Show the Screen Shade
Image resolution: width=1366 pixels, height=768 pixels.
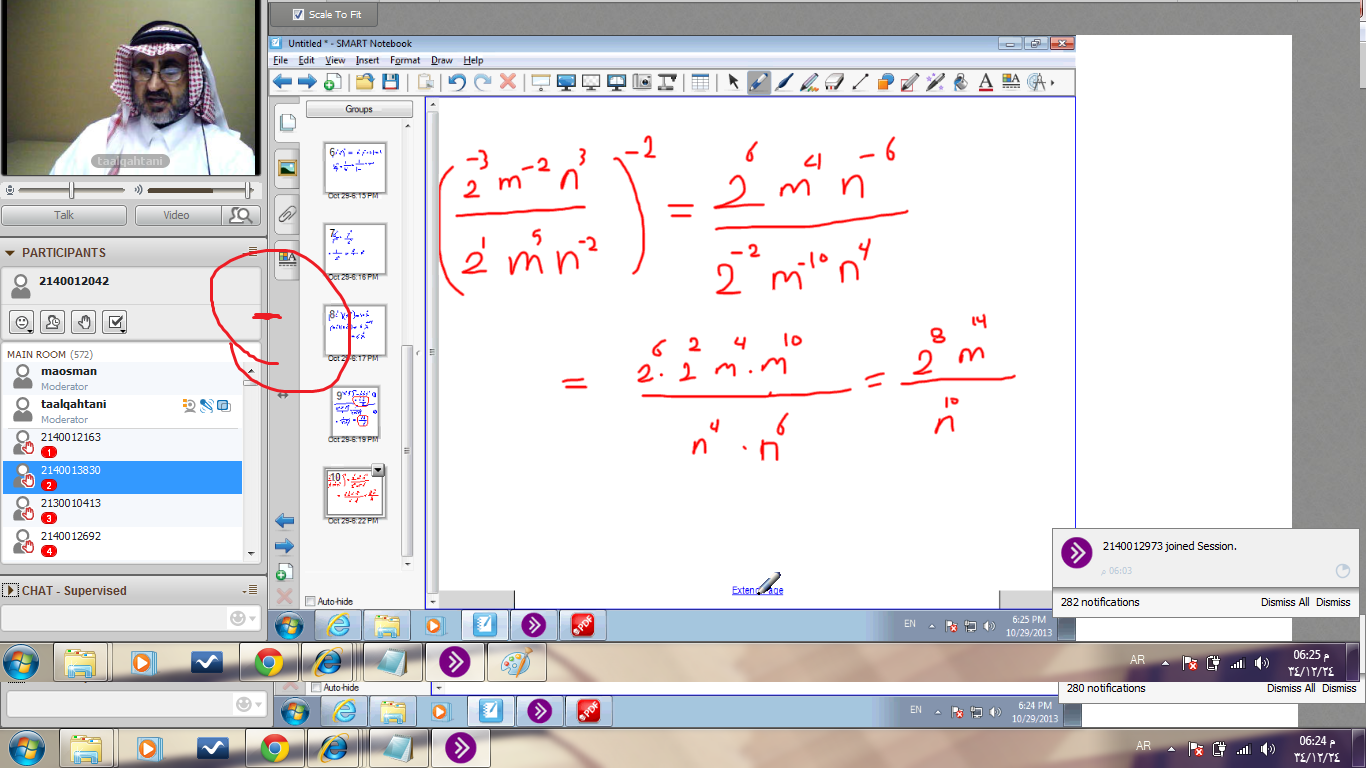point(541,82)
